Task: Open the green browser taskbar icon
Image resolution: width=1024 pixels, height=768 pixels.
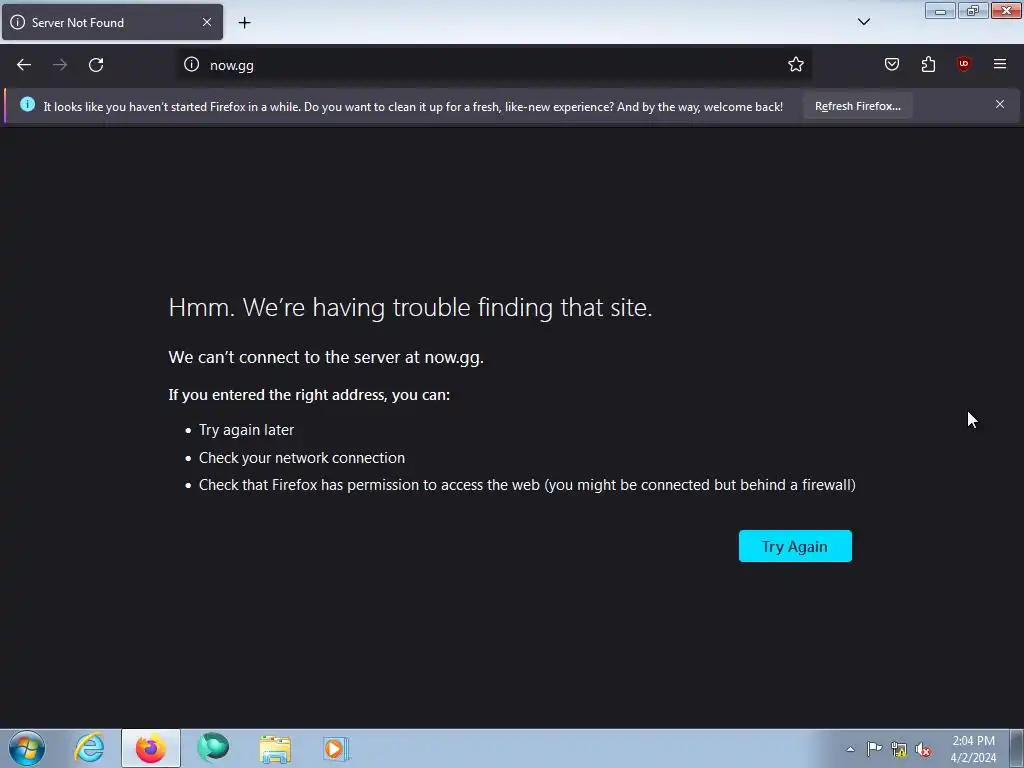Action: click(213, 748)
